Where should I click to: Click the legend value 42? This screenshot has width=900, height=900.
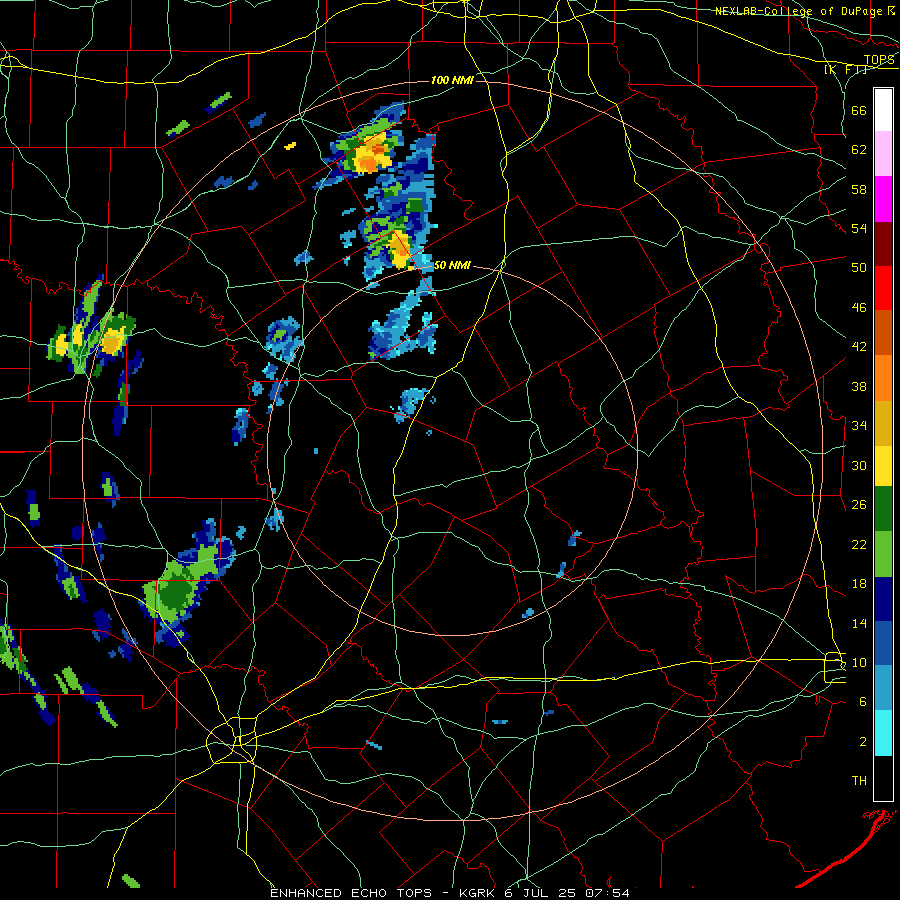(x=859, y=347)
